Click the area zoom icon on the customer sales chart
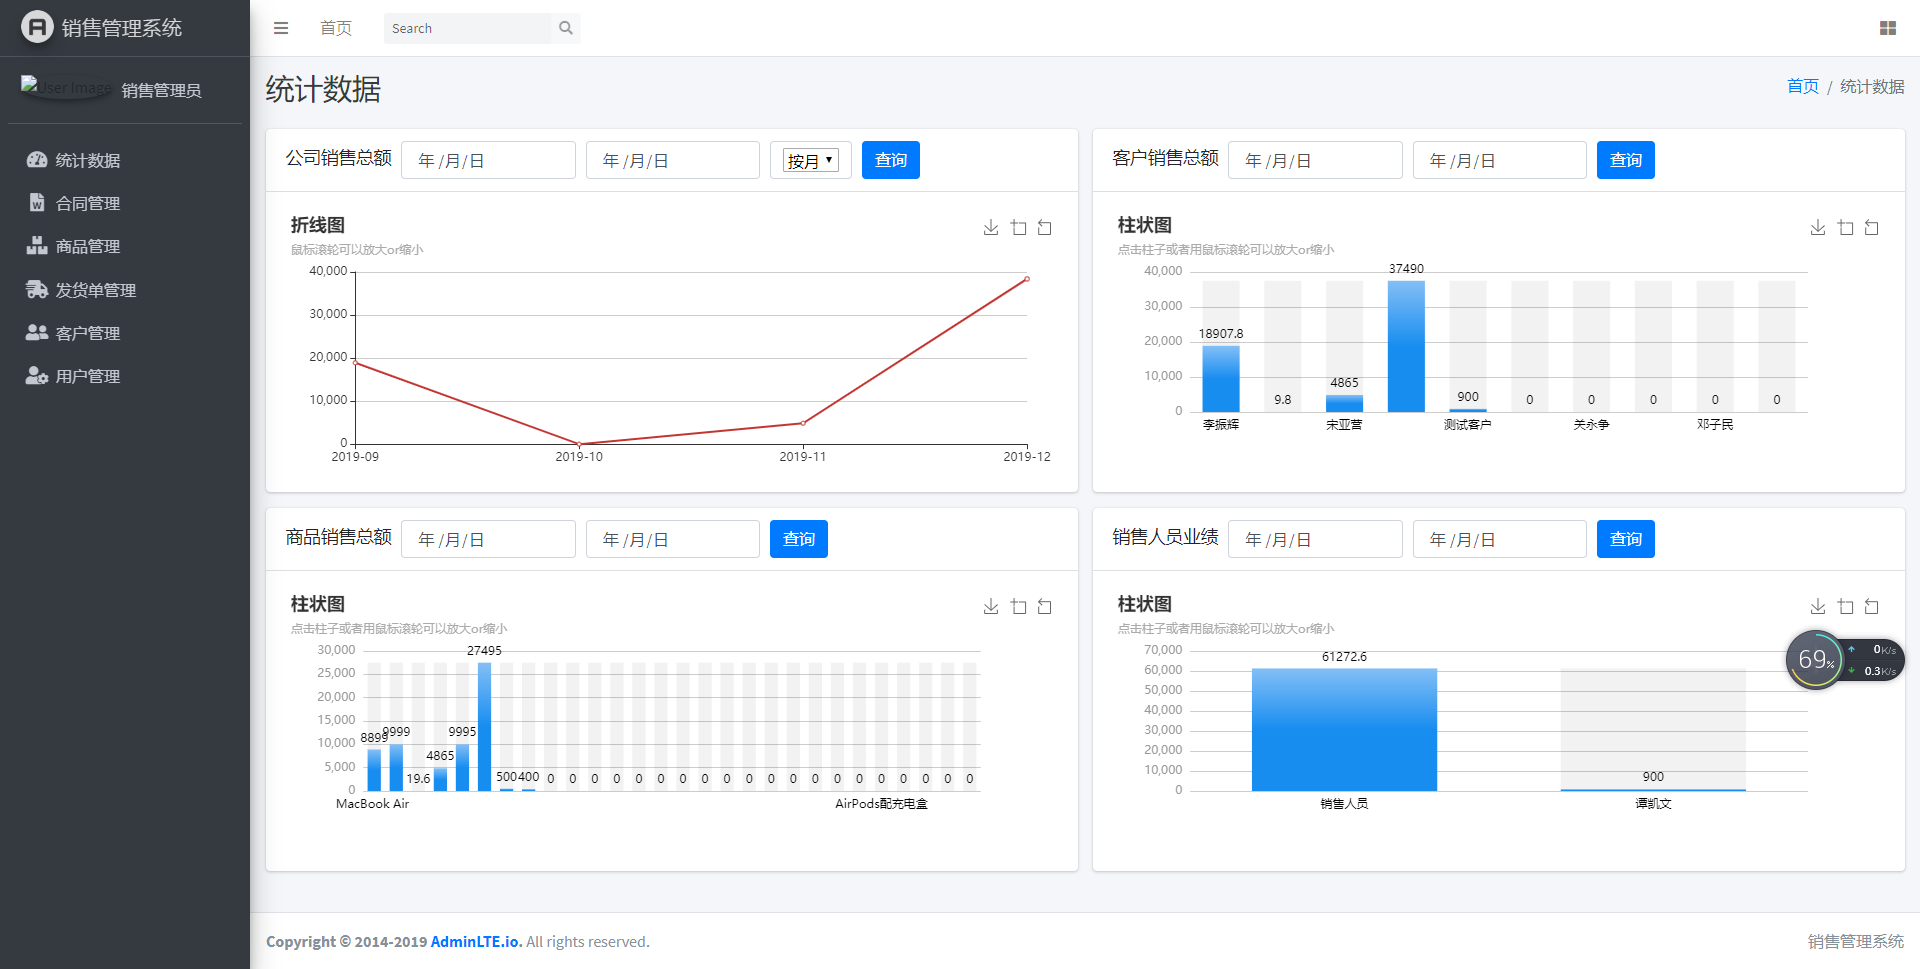This screenshot has width=1920, height=969. click(x=1845, y=228)
